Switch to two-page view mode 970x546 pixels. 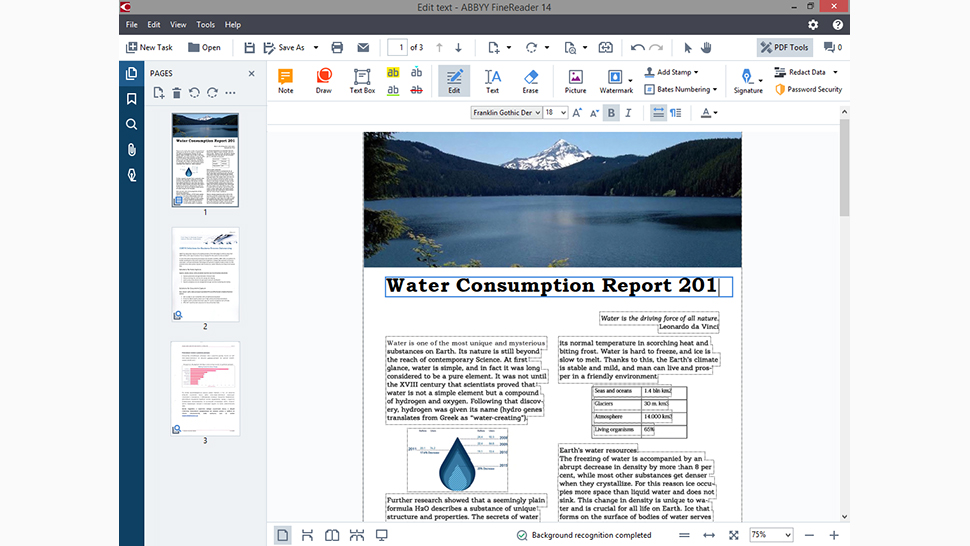pos(332,535)
